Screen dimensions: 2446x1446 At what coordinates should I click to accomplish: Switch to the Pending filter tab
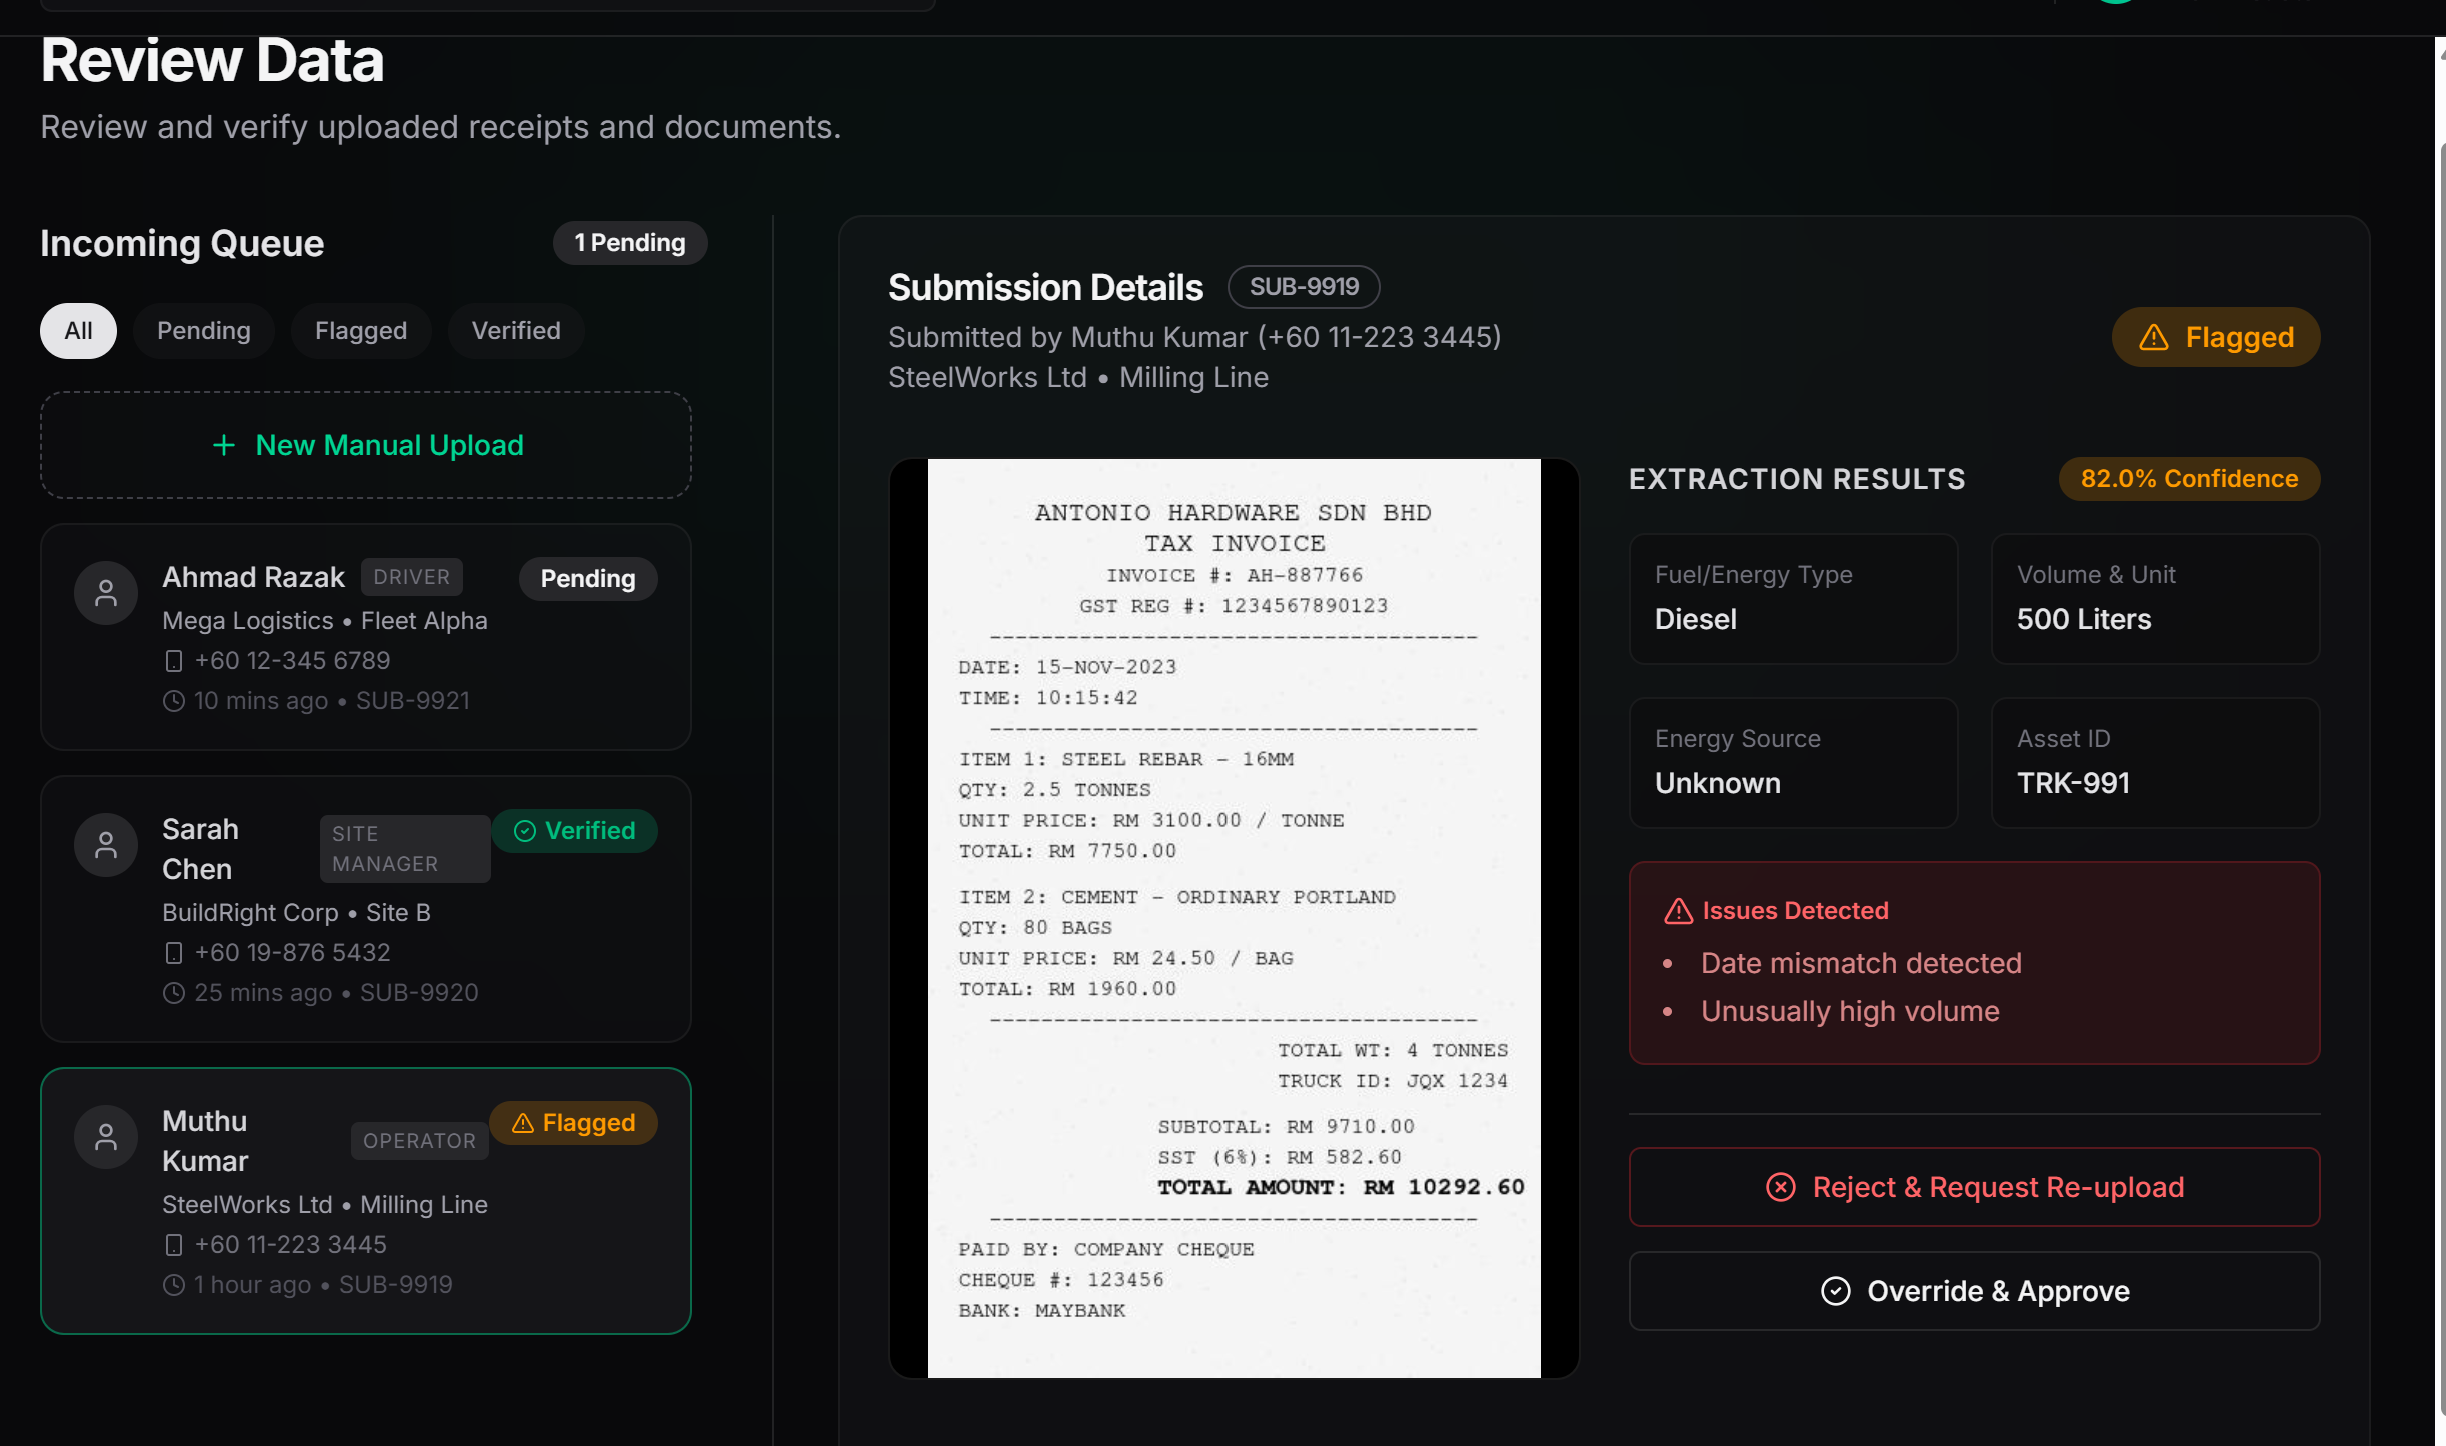coord(204,331)
